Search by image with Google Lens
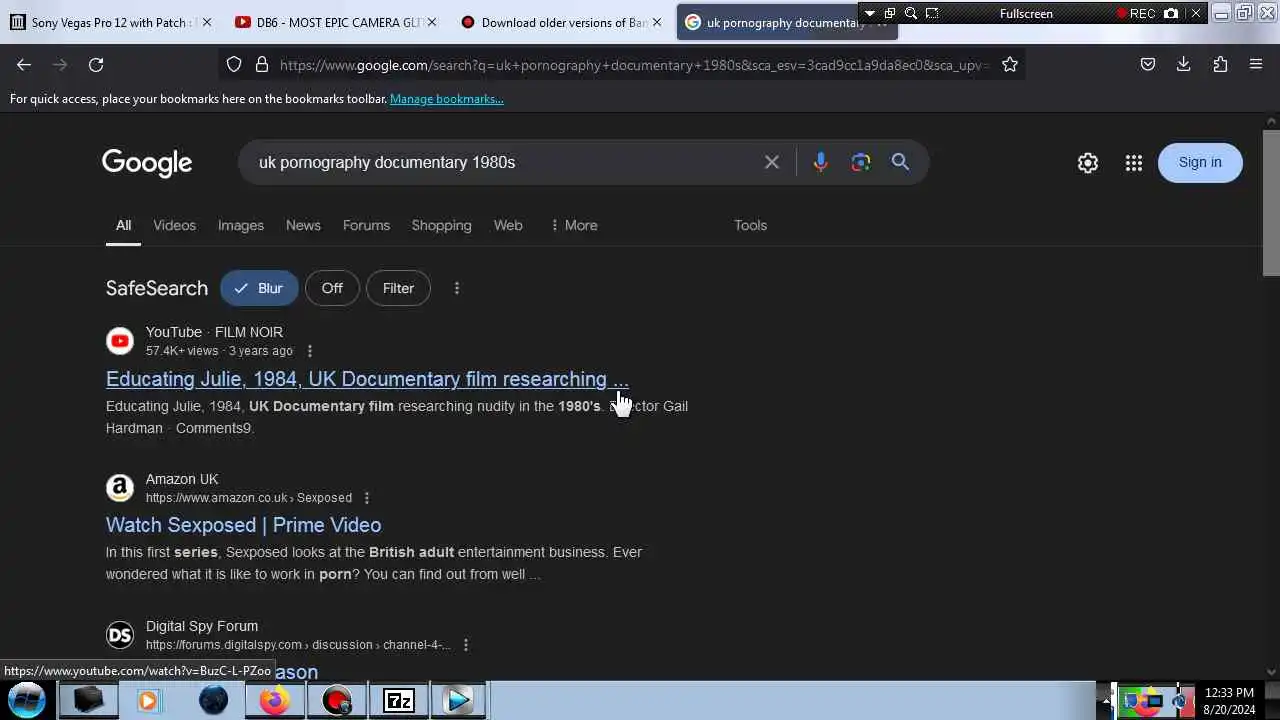 861,162
